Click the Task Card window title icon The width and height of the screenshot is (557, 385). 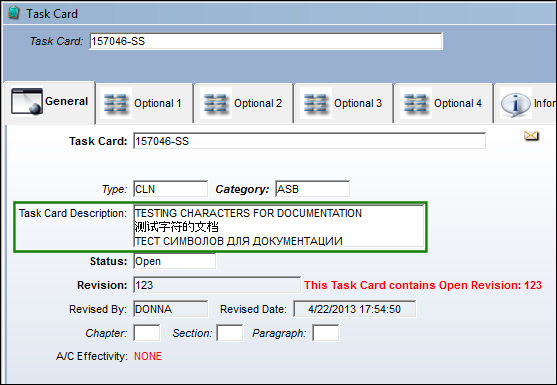coord(13,13)
